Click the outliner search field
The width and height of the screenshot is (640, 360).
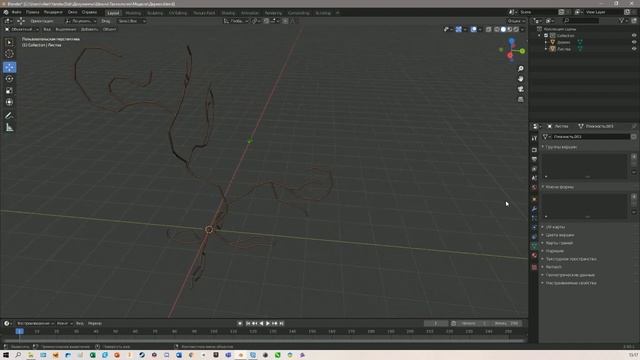tap(581, 20)
